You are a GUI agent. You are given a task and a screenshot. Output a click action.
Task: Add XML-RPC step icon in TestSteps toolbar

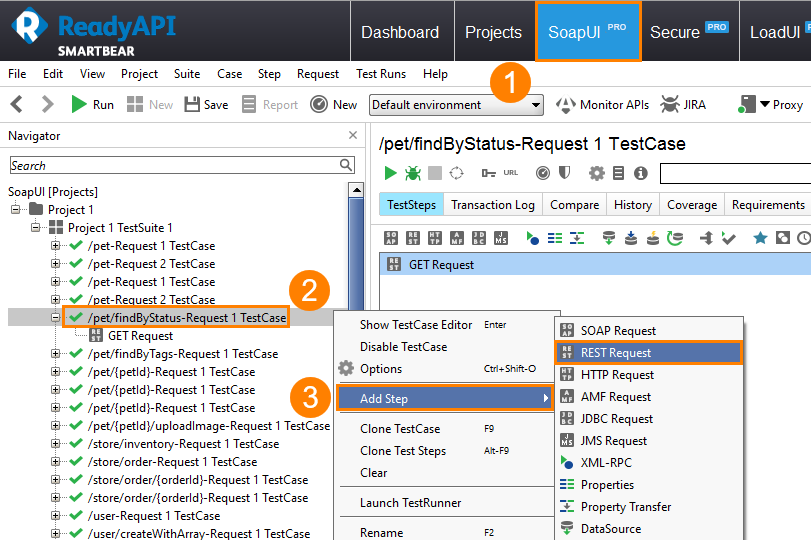coord(533,238)
